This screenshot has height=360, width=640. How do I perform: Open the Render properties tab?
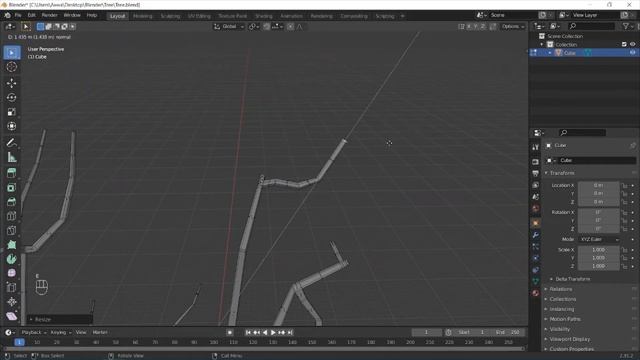[x=536, y=162]
